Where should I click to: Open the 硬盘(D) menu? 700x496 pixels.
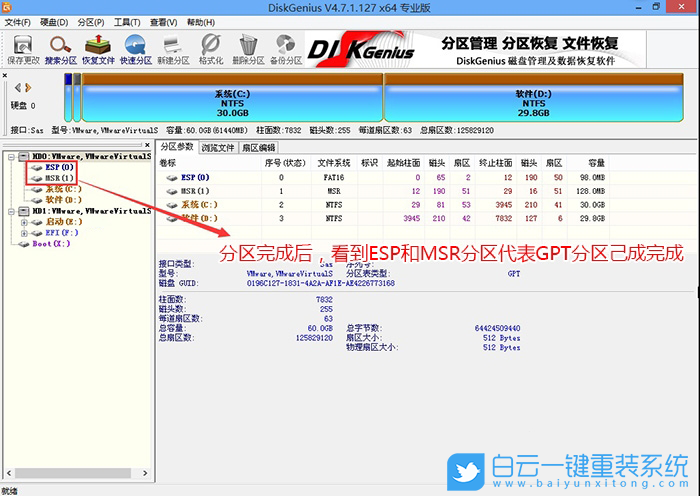pos(54,22)
